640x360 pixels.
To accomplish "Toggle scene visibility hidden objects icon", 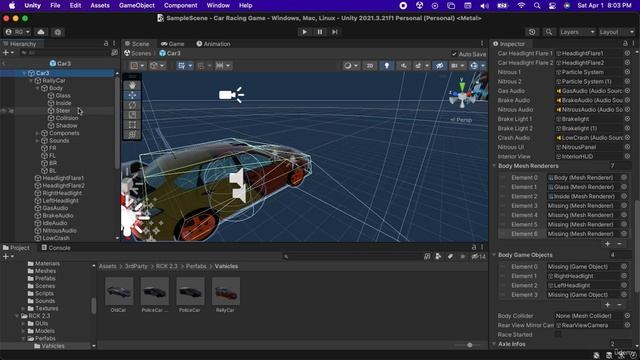I will point(440,65).
